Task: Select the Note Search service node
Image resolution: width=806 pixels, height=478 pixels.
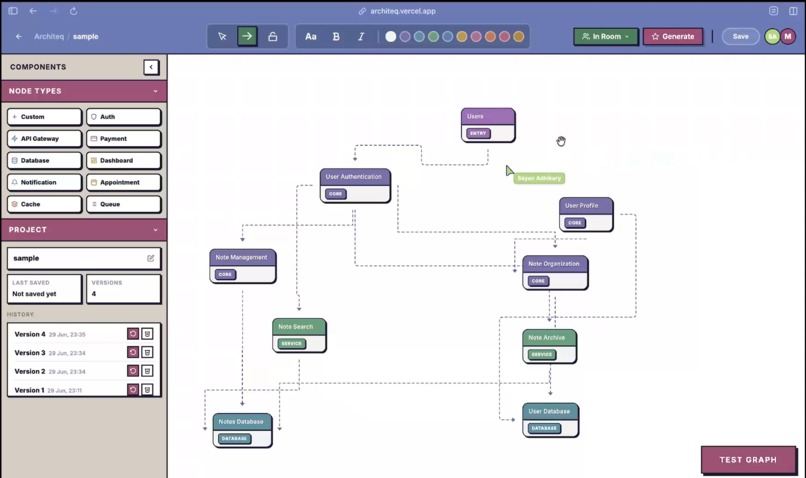Action: [x=299, y=335]
